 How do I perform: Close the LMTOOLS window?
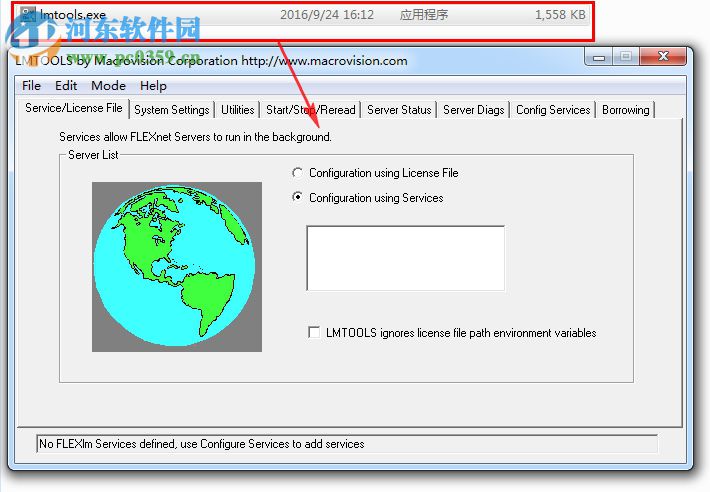[663, 57]
